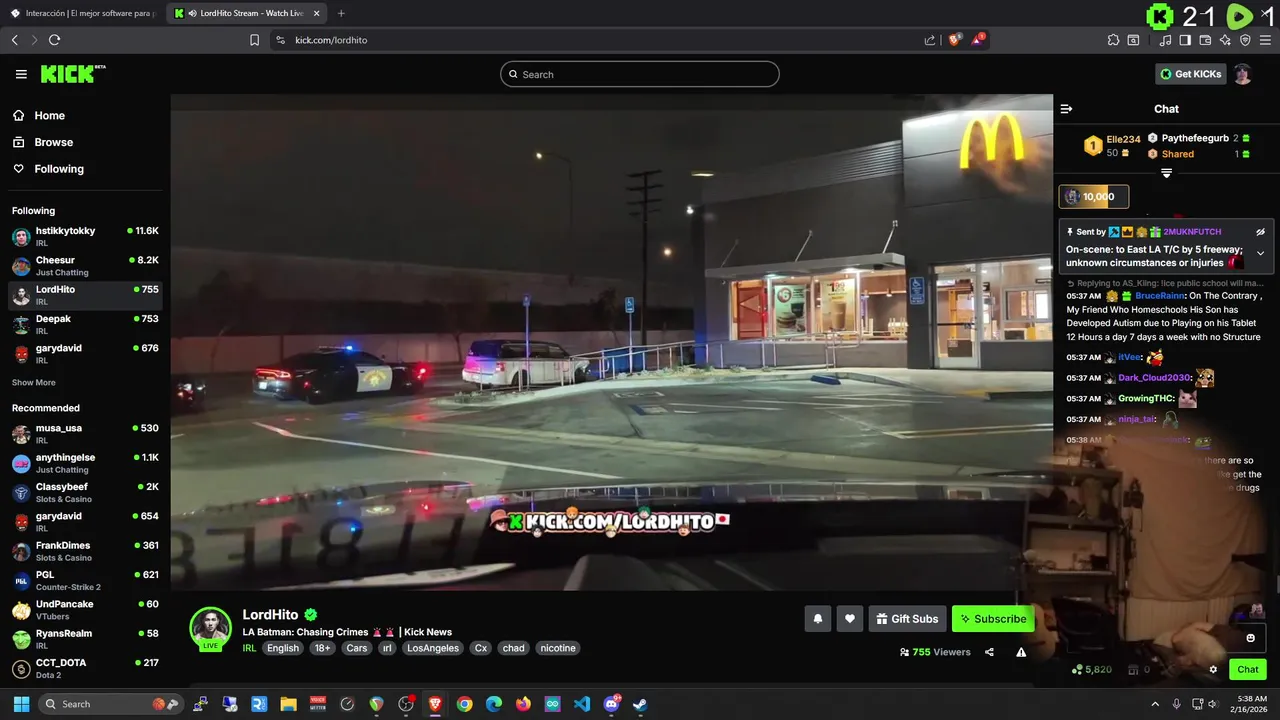The width and height of the screenshot is (1280, 720).
Task: Open hstikkytokky channel in Following list
Action: click(x=85, y=237)
